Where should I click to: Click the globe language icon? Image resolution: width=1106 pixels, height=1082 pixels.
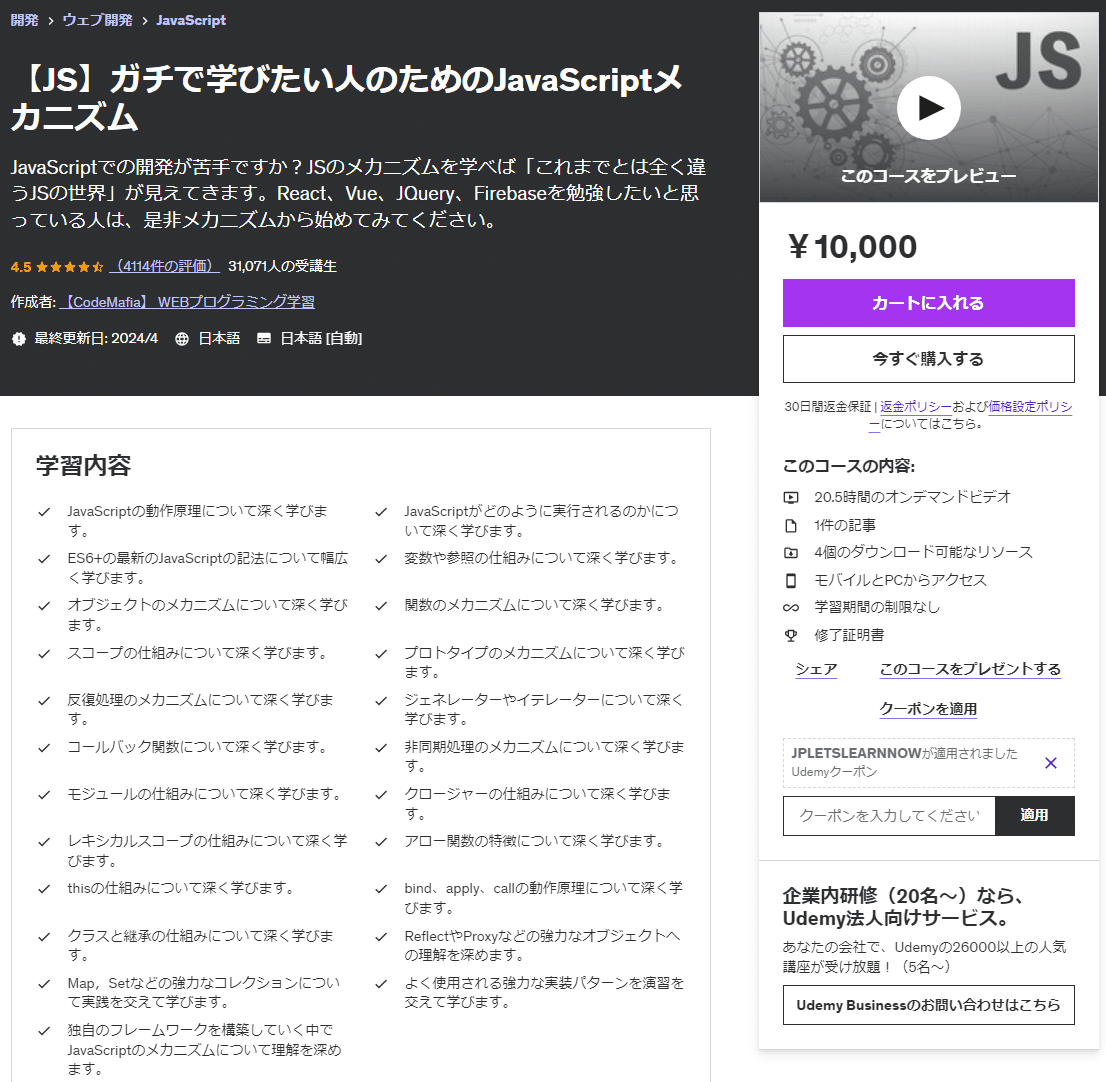[x=182, y=339]
